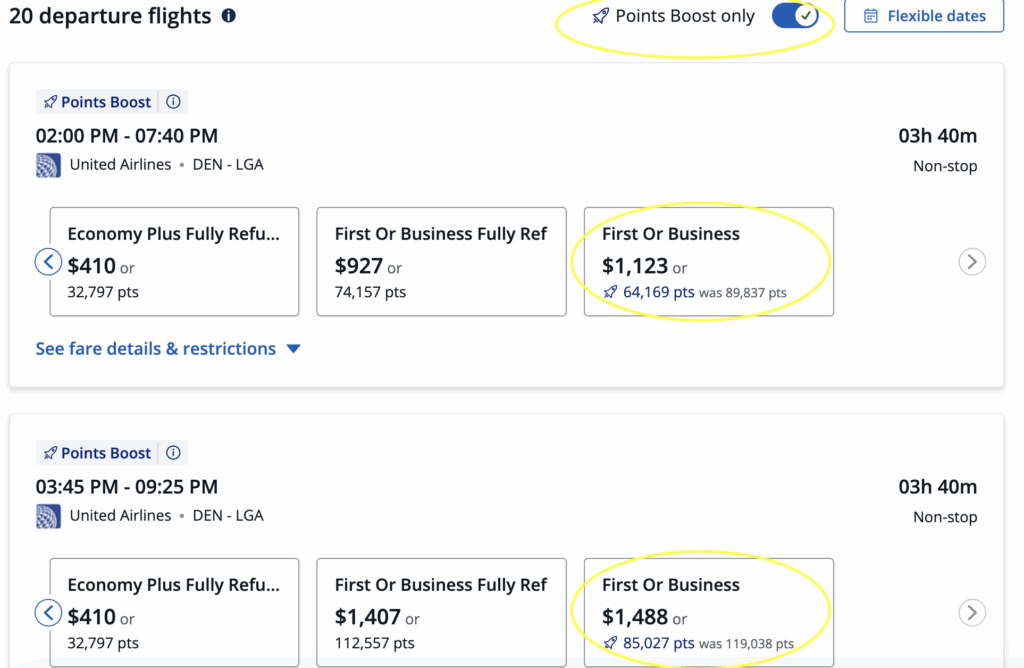Click info icon next to second Points Boost badge
Image resolution: width=1024 pixels, height=668 pixels.
[x=173, y=453]
